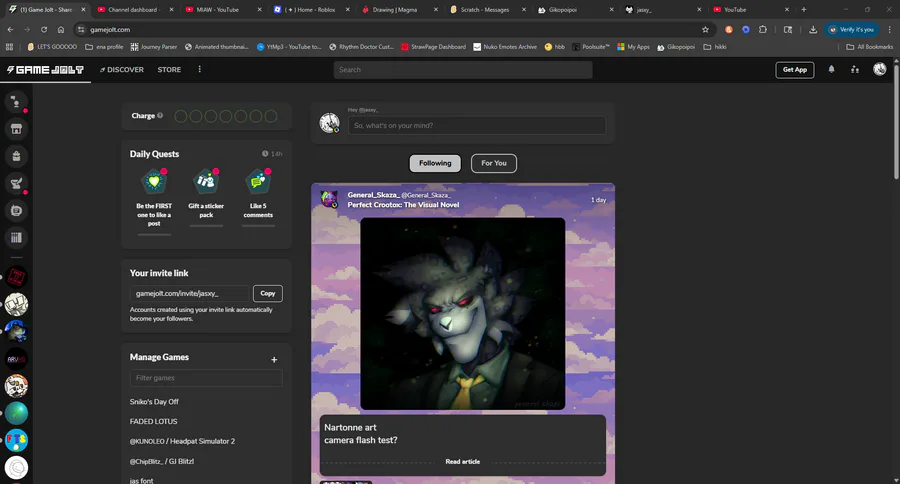Switch to the For You feed tab

pyautogui.click(x=494, y=163)
